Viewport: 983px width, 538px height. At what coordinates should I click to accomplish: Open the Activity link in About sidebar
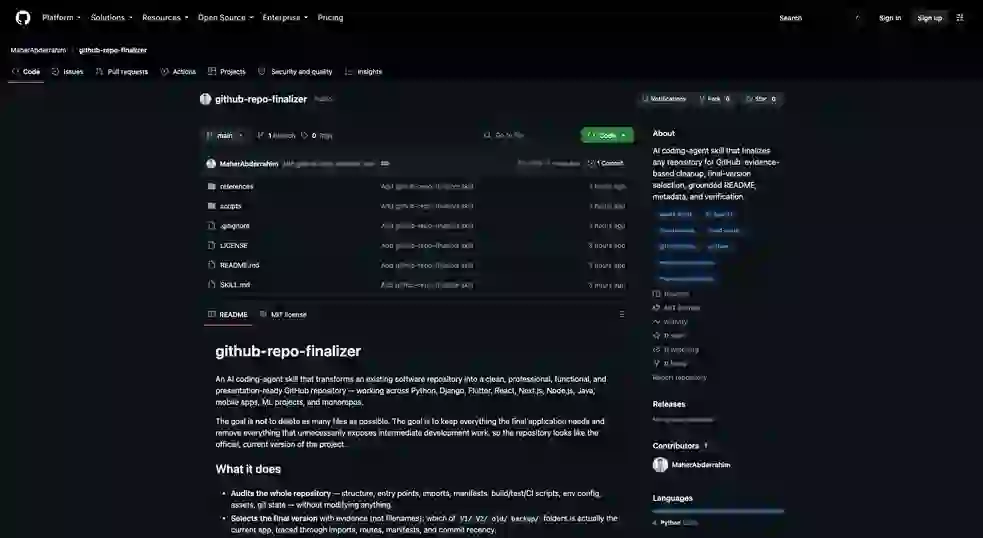click(670, 322)
